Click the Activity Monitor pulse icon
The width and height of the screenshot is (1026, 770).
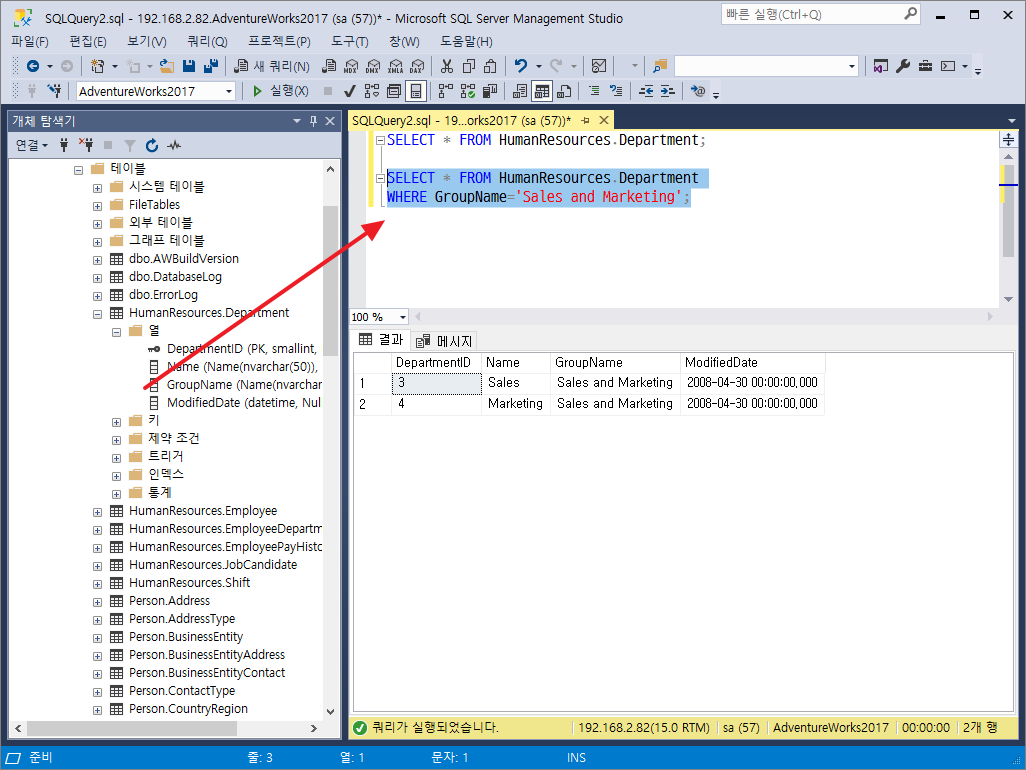pyautogui.click(x=173, y=145)
